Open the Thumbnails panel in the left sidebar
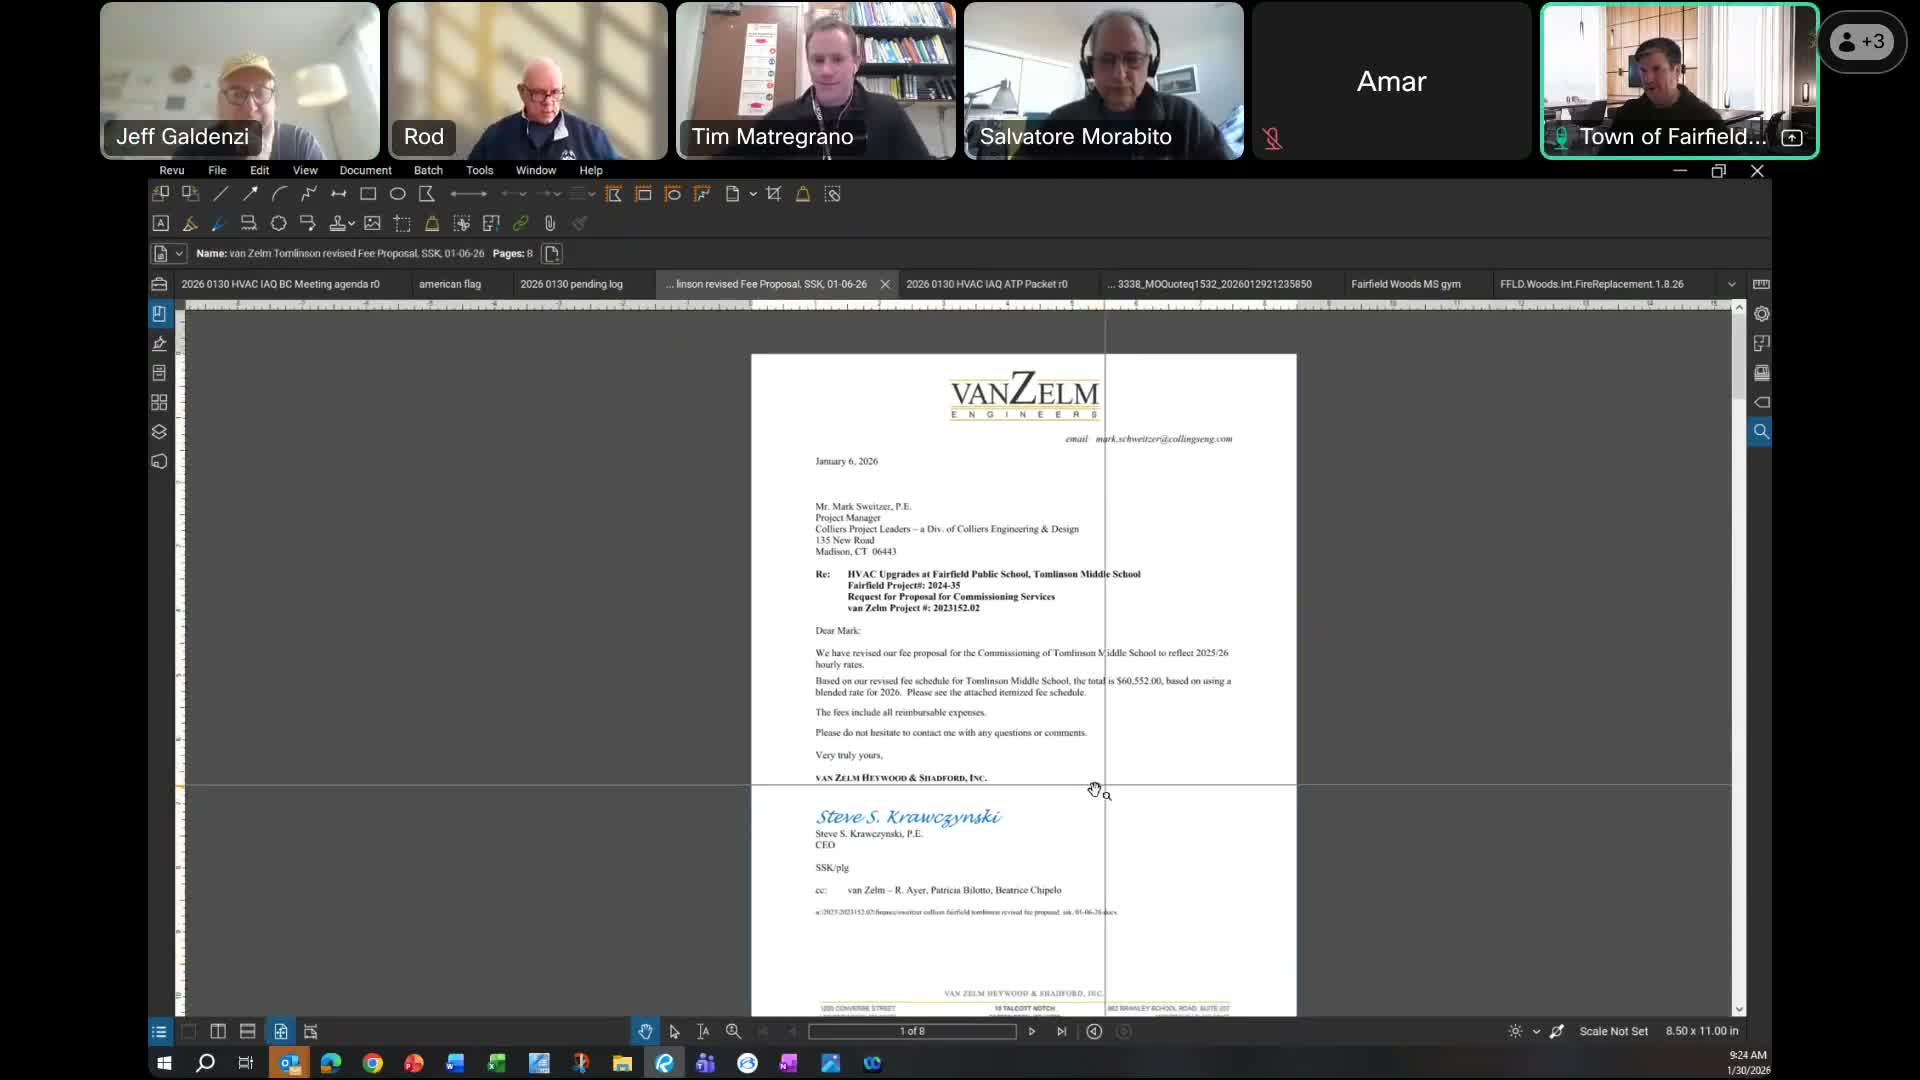The height and width of the screenshot is (1080, 1920). (159, 403)
